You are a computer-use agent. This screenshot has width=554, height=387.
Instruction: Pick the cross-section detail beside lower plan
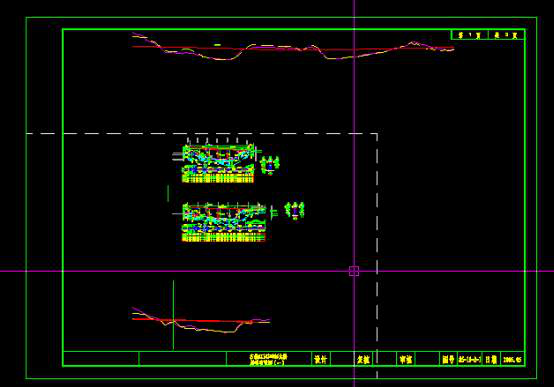294,211
